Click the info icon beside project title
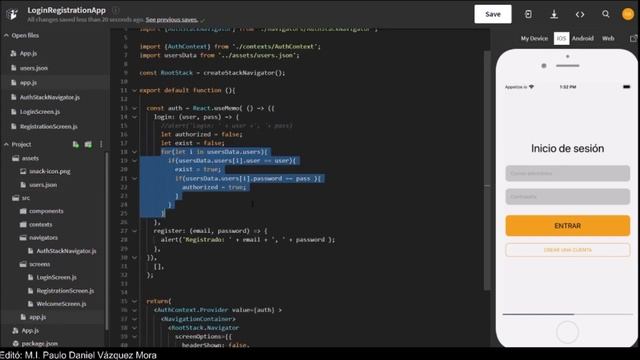 click(116, 10)
